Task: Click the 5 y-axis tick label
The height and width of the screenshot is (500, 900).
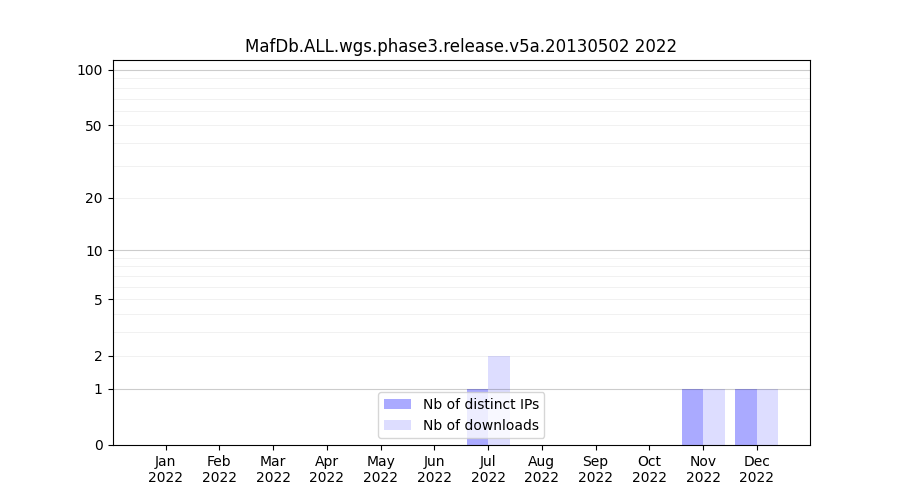Action: [98, 299]
